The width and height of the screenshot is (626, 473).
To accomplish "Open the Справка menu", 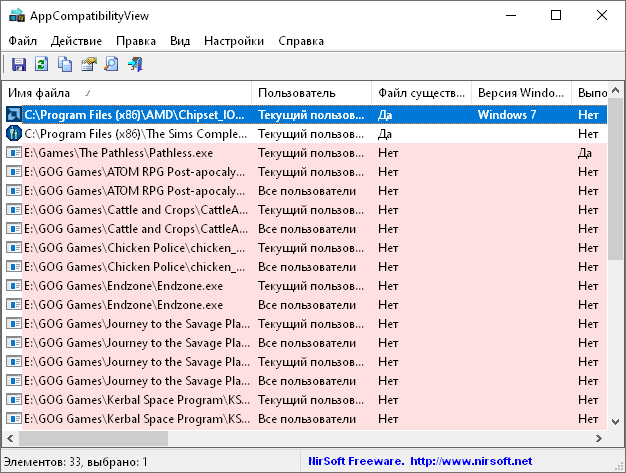I will 301,41.
